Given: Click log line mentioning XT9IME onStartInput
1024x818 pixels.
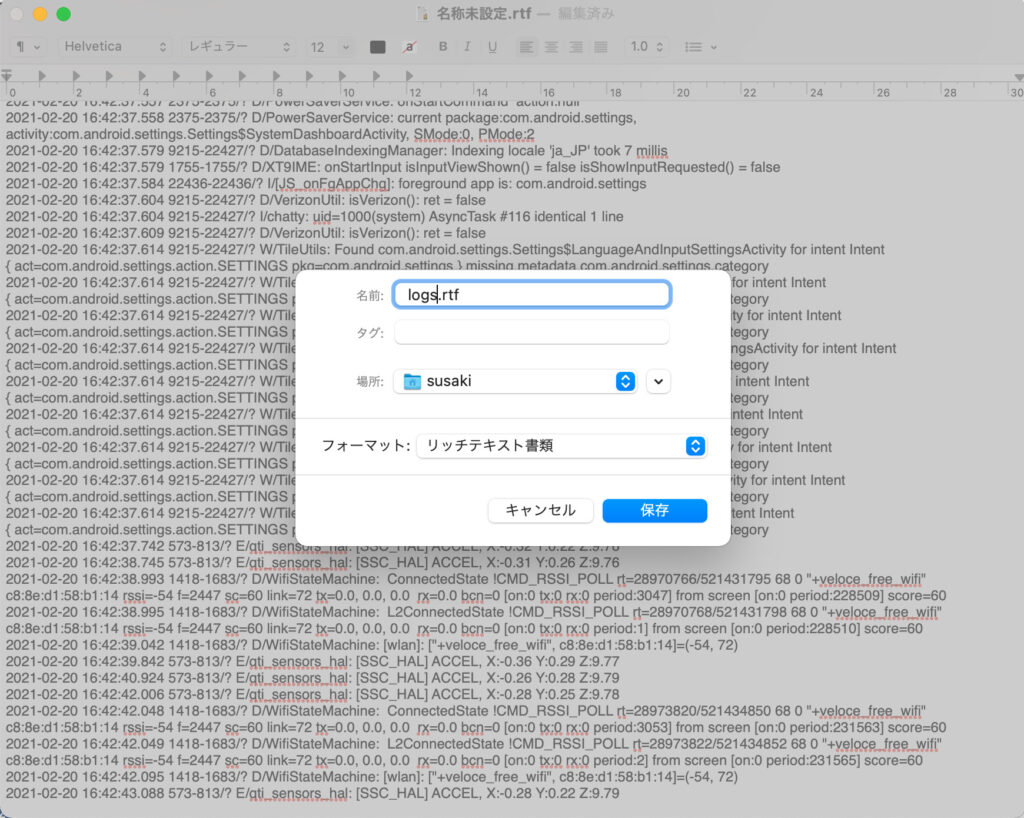Looking at the screenshot, I should pos(392,167).
